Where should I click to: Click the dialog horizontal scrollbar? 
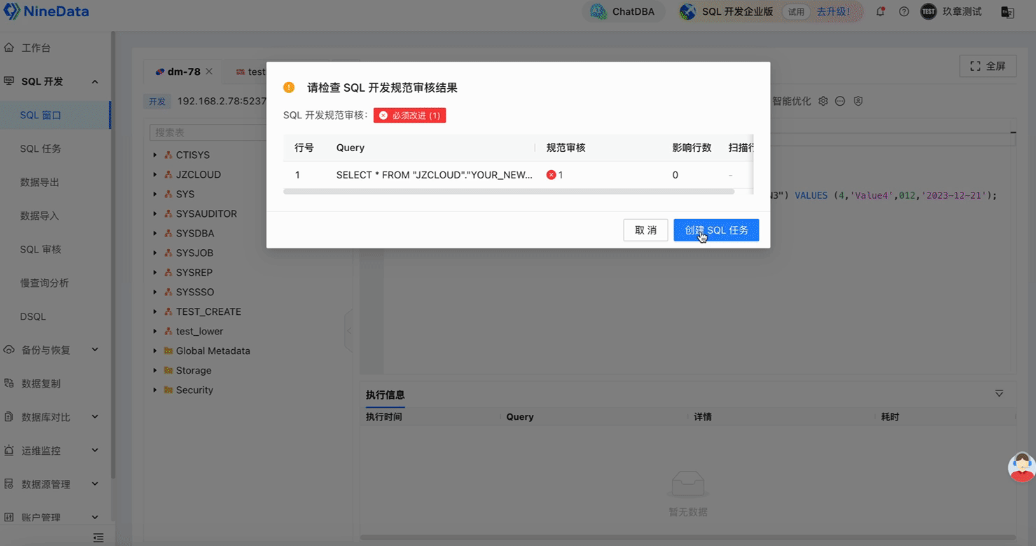[x=509, y=192]
